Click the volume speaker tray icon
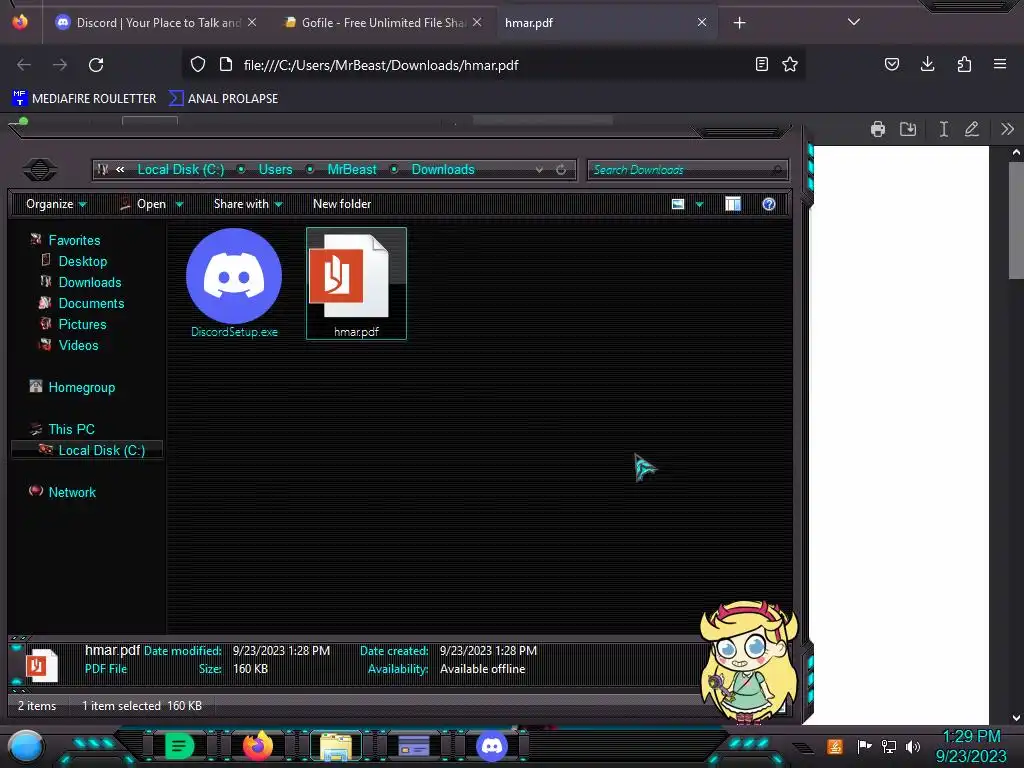The width and height of the screenshot is (1024, 768). [912, 746]
